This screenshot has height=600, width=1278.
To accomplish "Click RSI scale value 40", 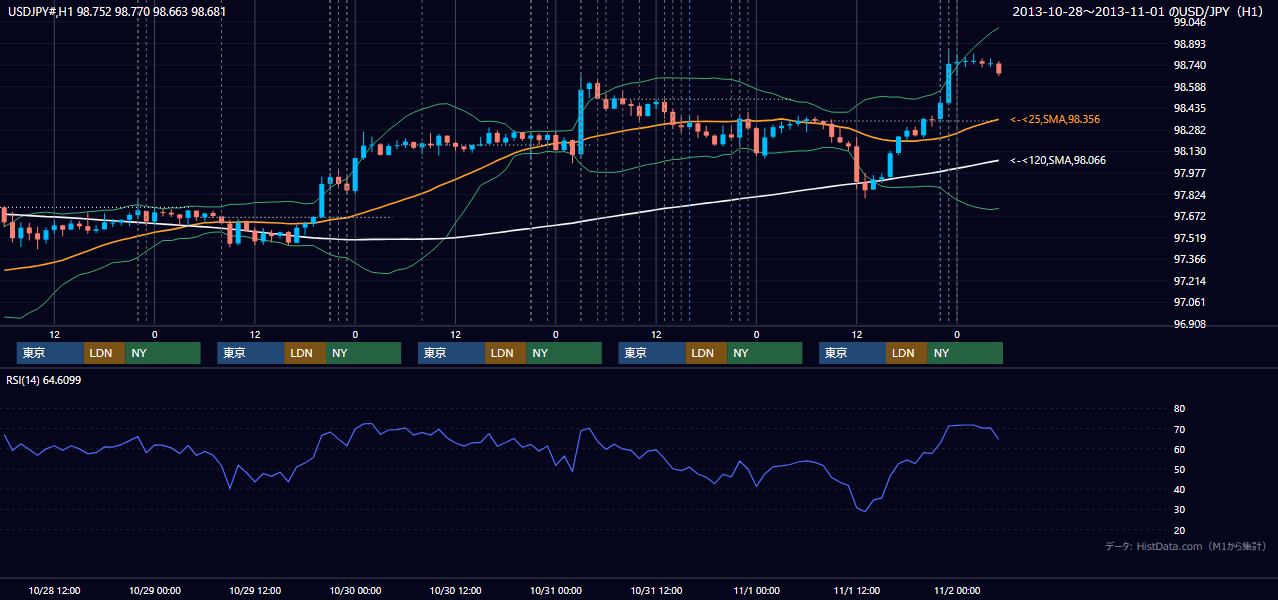I will (x=1179, y=489).
